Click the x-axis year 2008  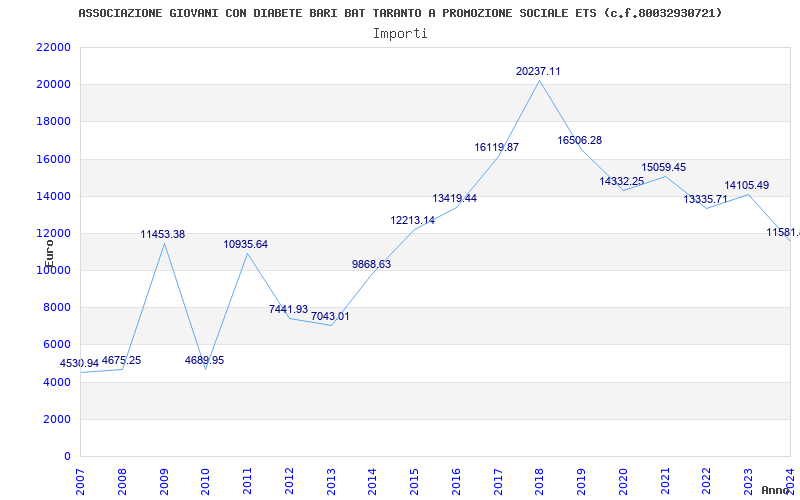click(122, 481)
